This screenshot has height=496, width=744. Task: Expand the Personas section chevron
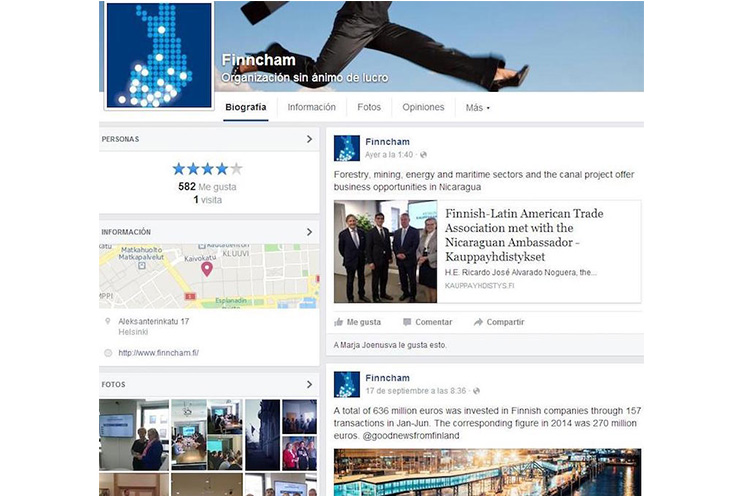coord(309,139)
